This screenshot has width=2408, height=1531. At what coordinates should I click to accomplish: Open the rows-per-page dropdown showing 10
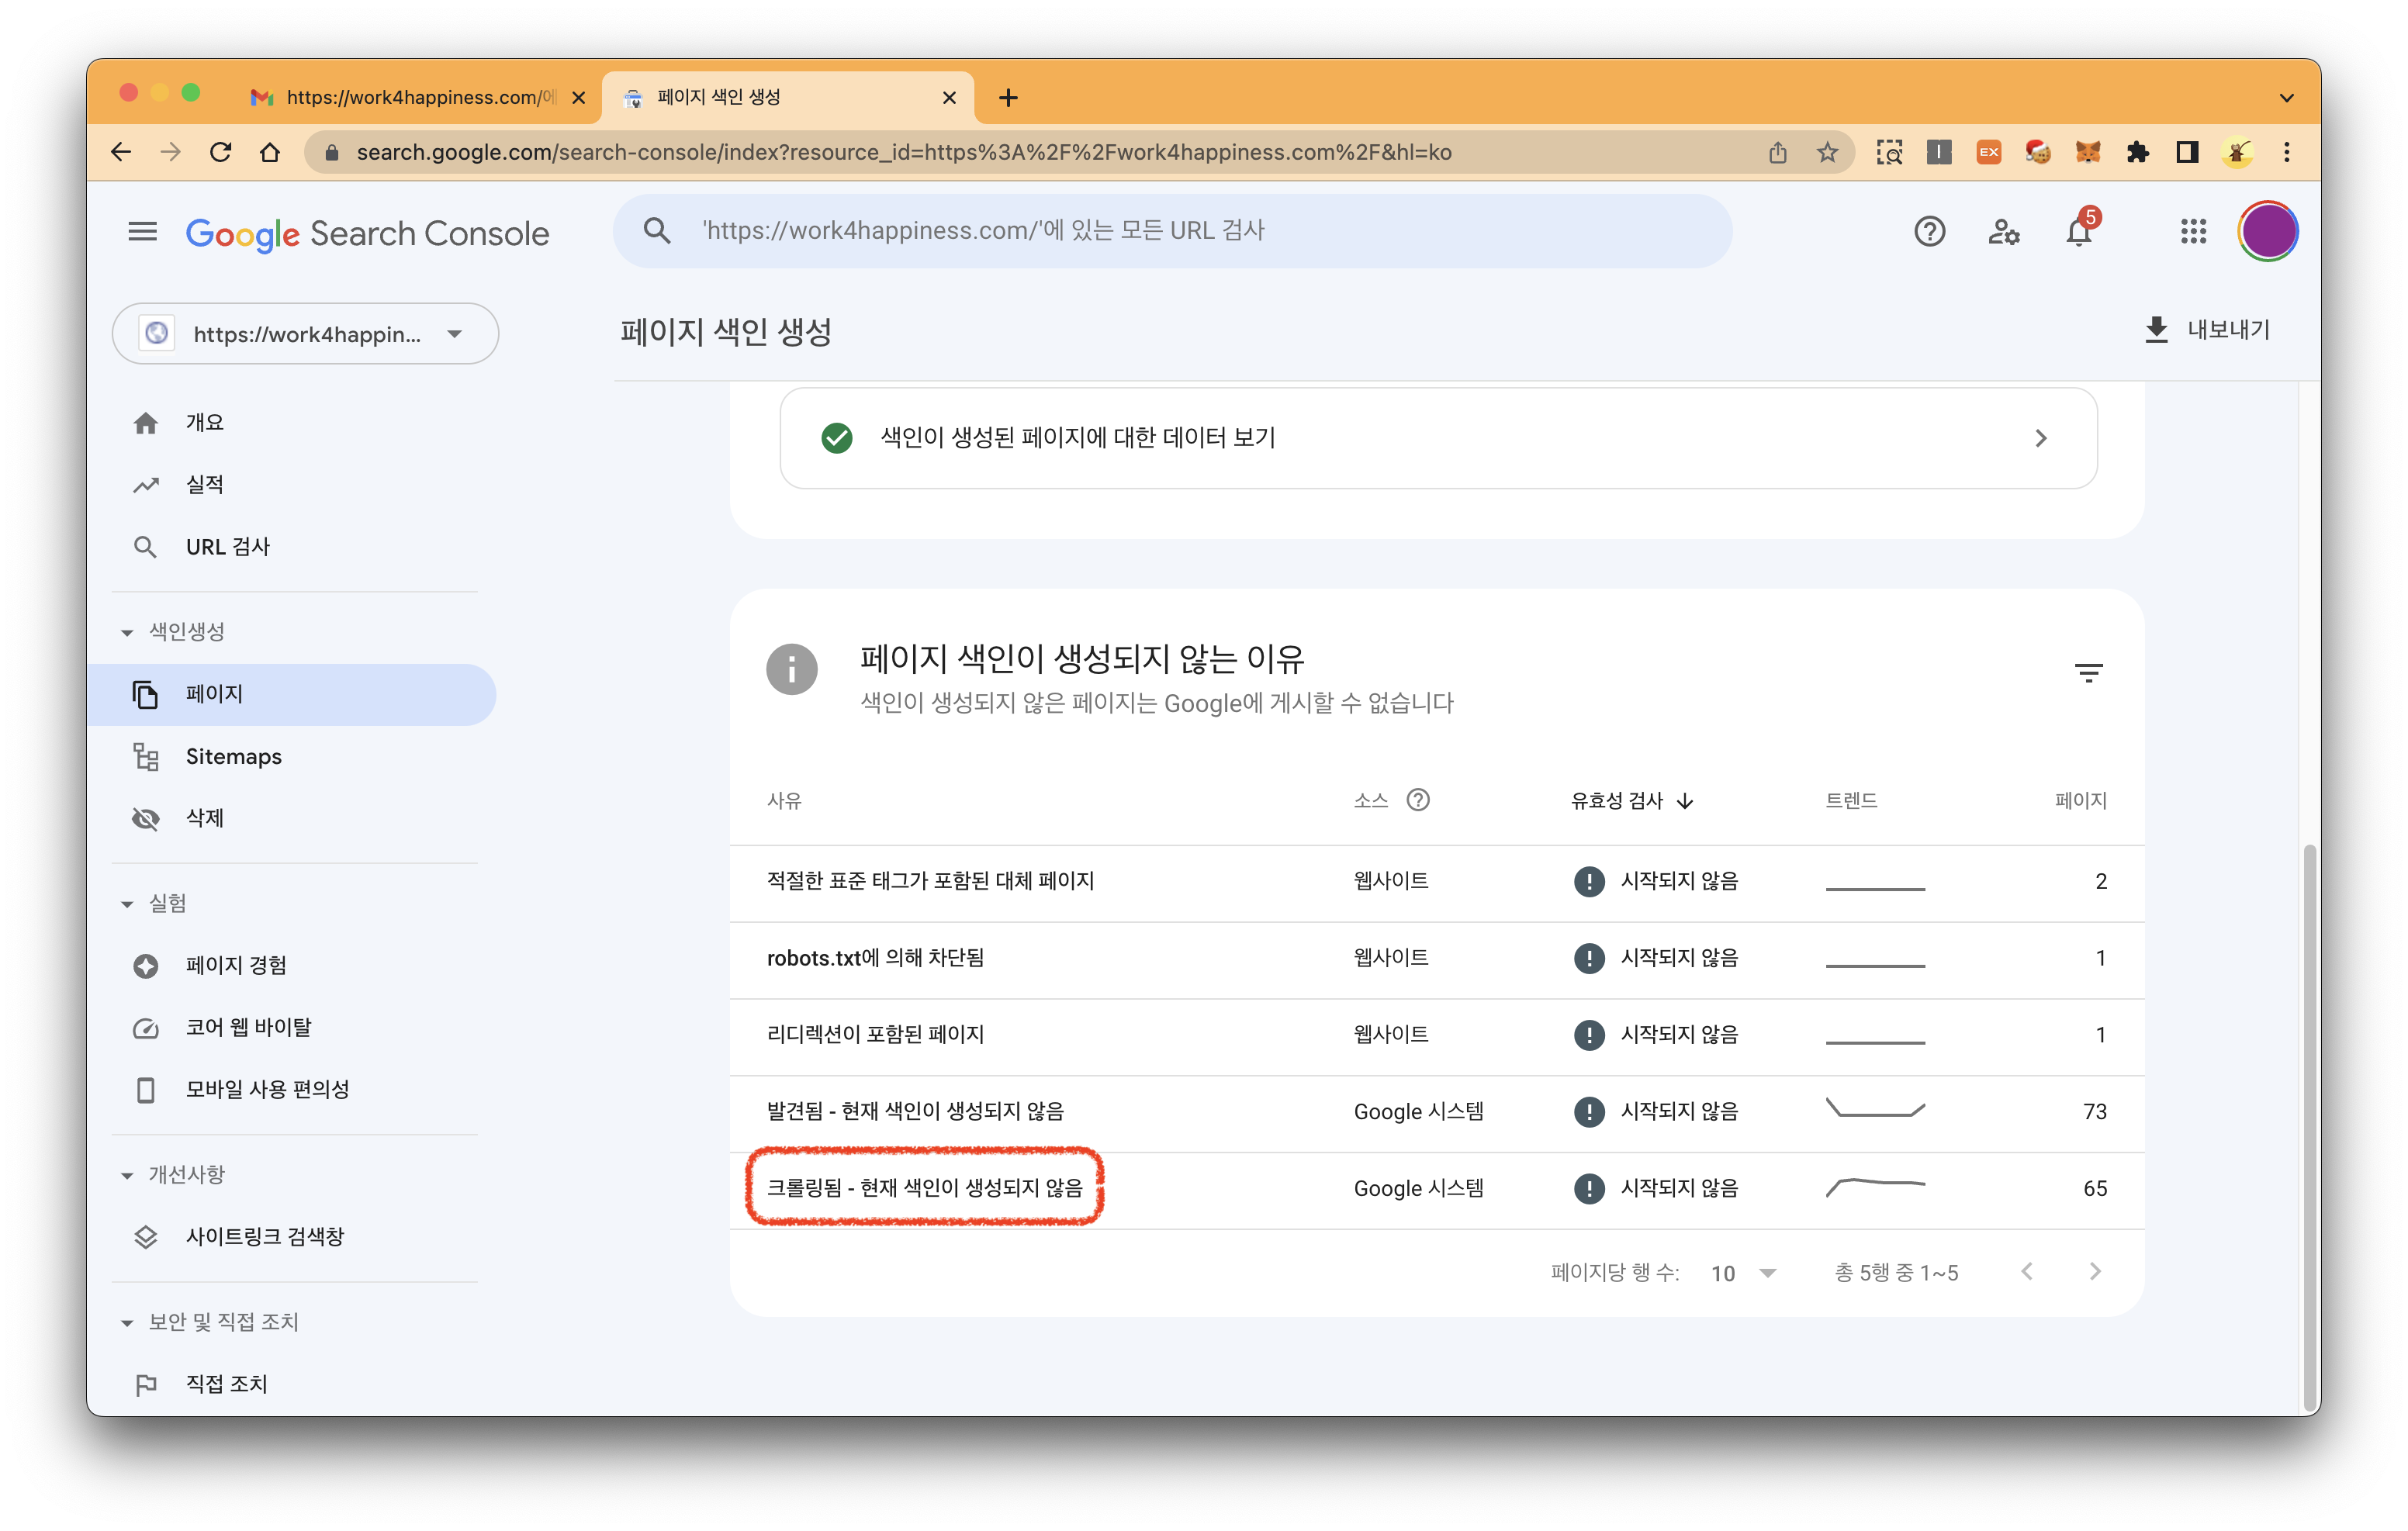coord(1744,1272)
